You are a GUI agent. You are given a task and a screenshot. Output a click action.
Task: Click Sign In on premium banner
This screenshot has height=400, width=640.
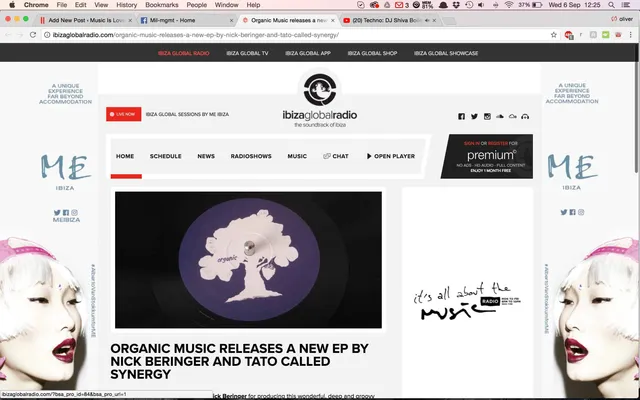click(472, 143)
